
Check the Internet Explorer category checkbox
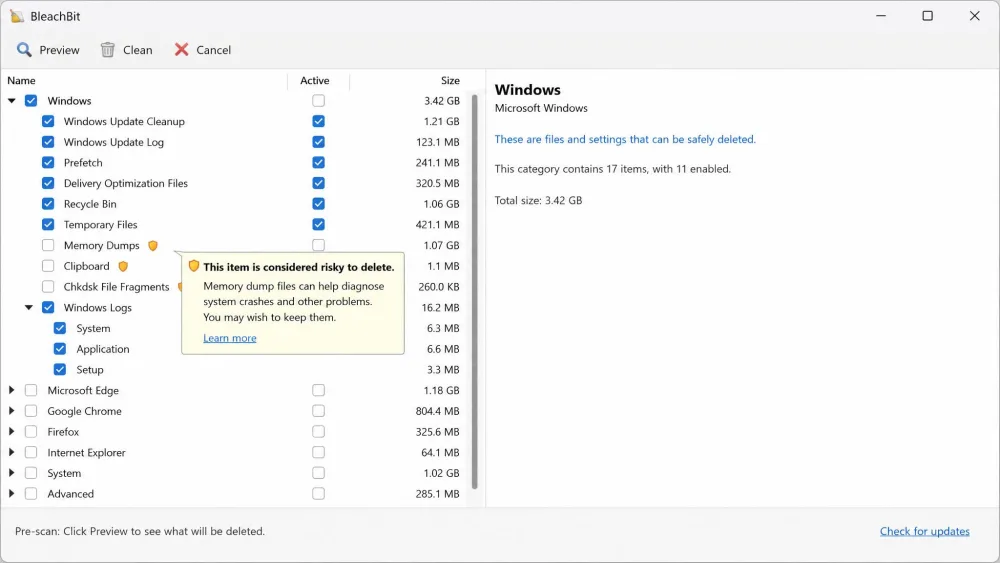tap(31, 453)
